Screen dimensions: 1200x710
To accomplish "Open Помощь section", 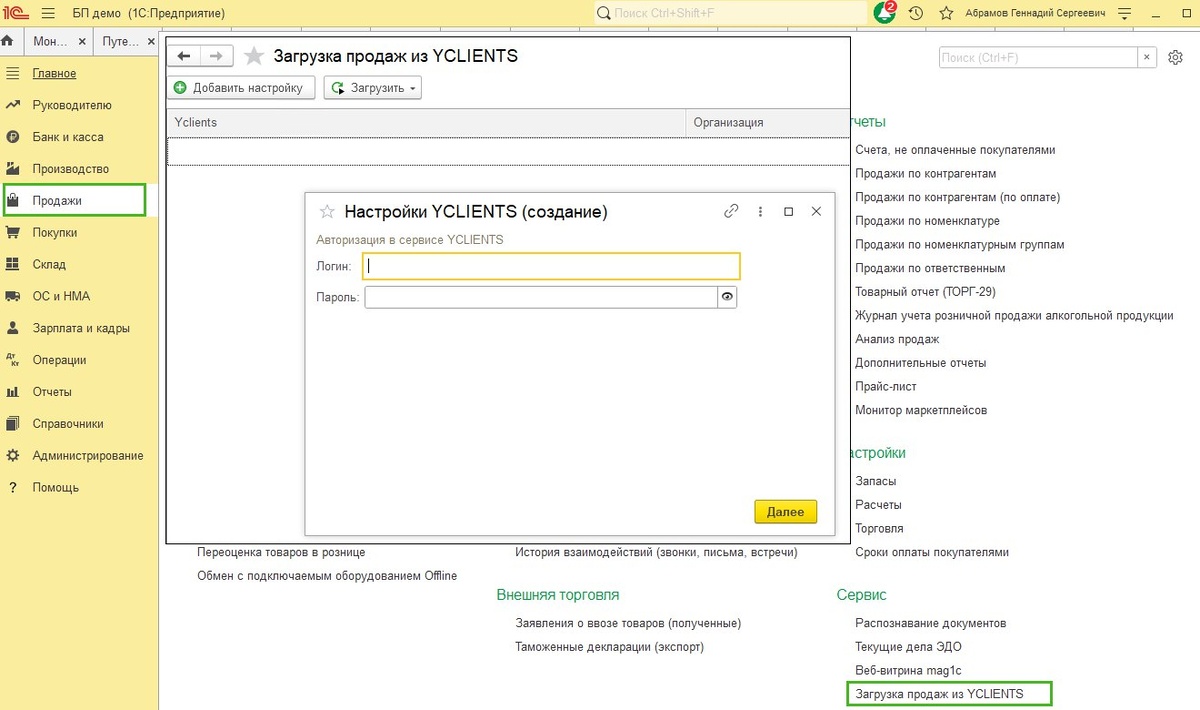I will point(56,487).
